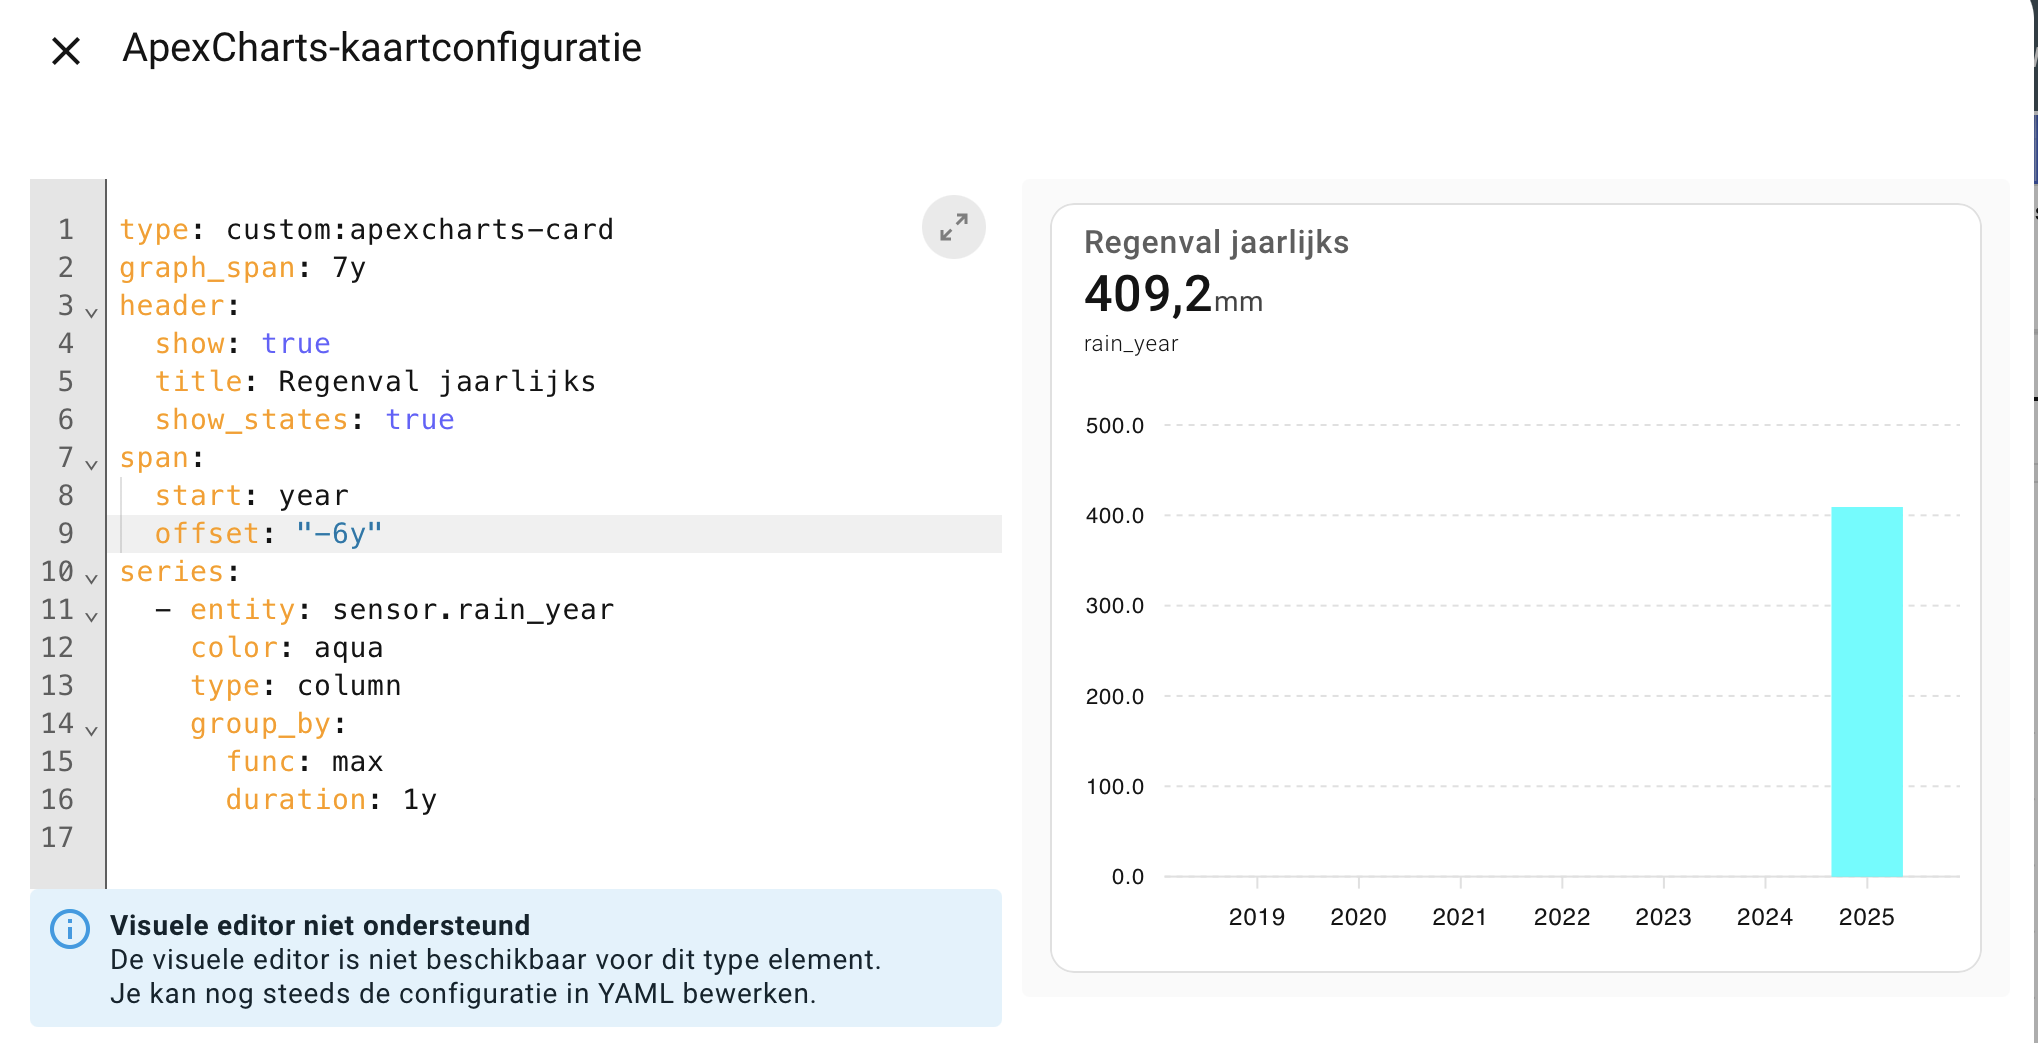Click the show_states true value

420,420
